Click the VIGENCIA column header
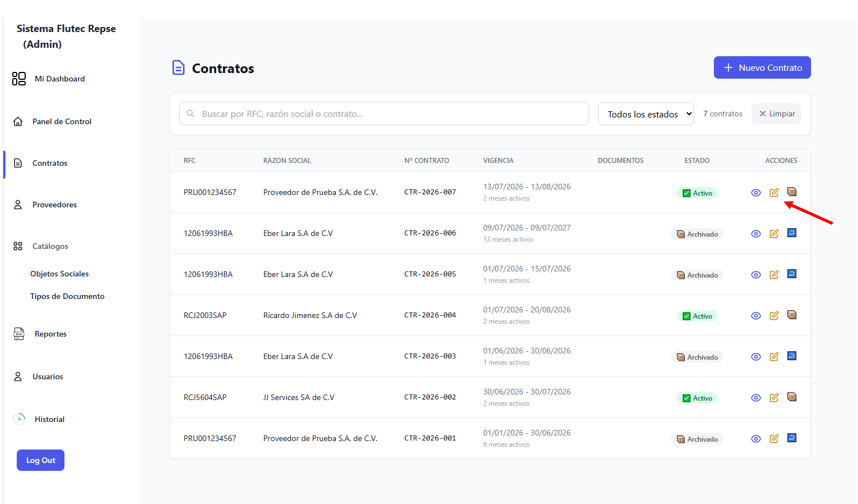The height and width of the screenshot is (504, 858). [x=498, y=160]
